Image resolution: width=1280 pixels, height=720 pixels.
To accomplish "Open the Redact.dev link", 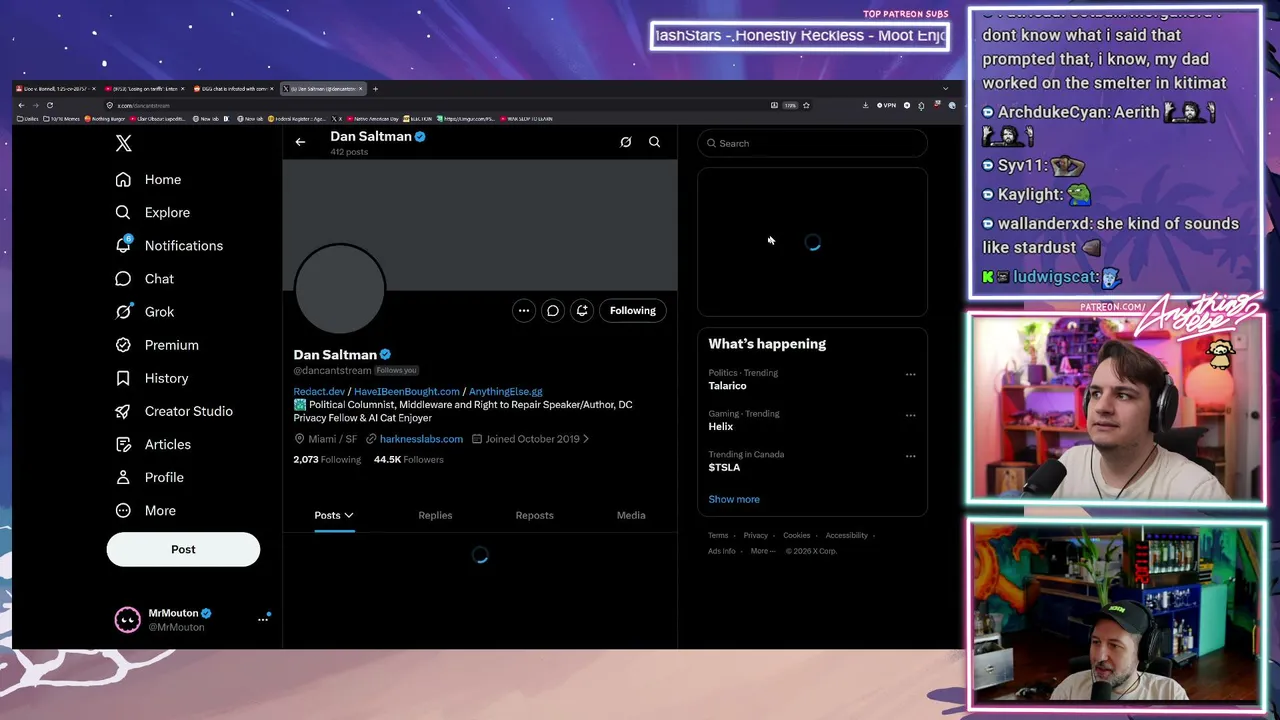I will 319,392.
